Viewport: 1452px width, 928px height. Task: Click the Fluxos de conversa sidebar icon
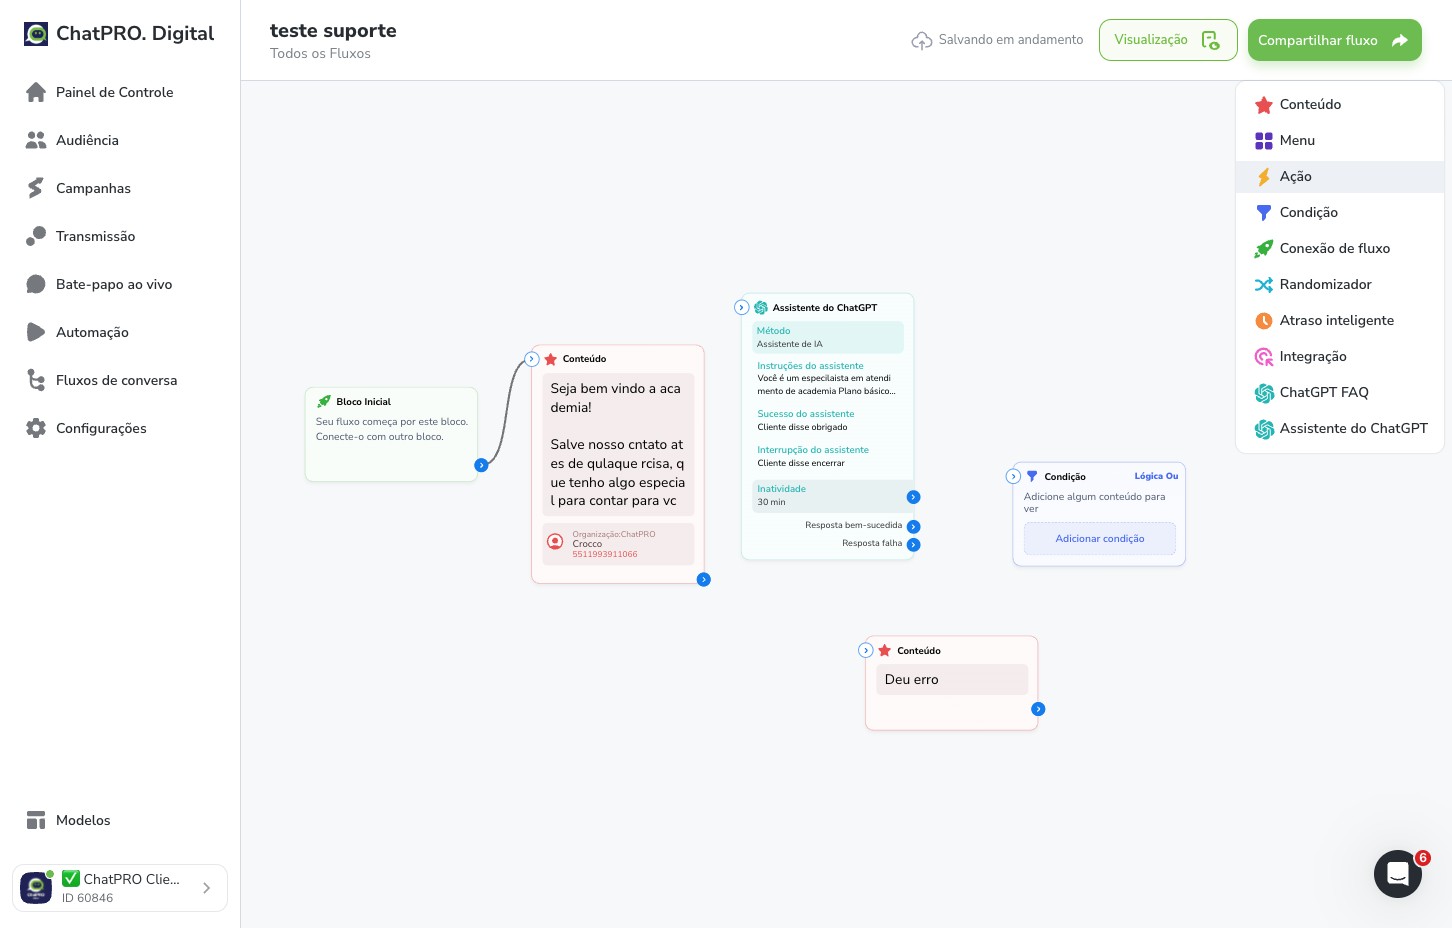[x=36, y=380]
